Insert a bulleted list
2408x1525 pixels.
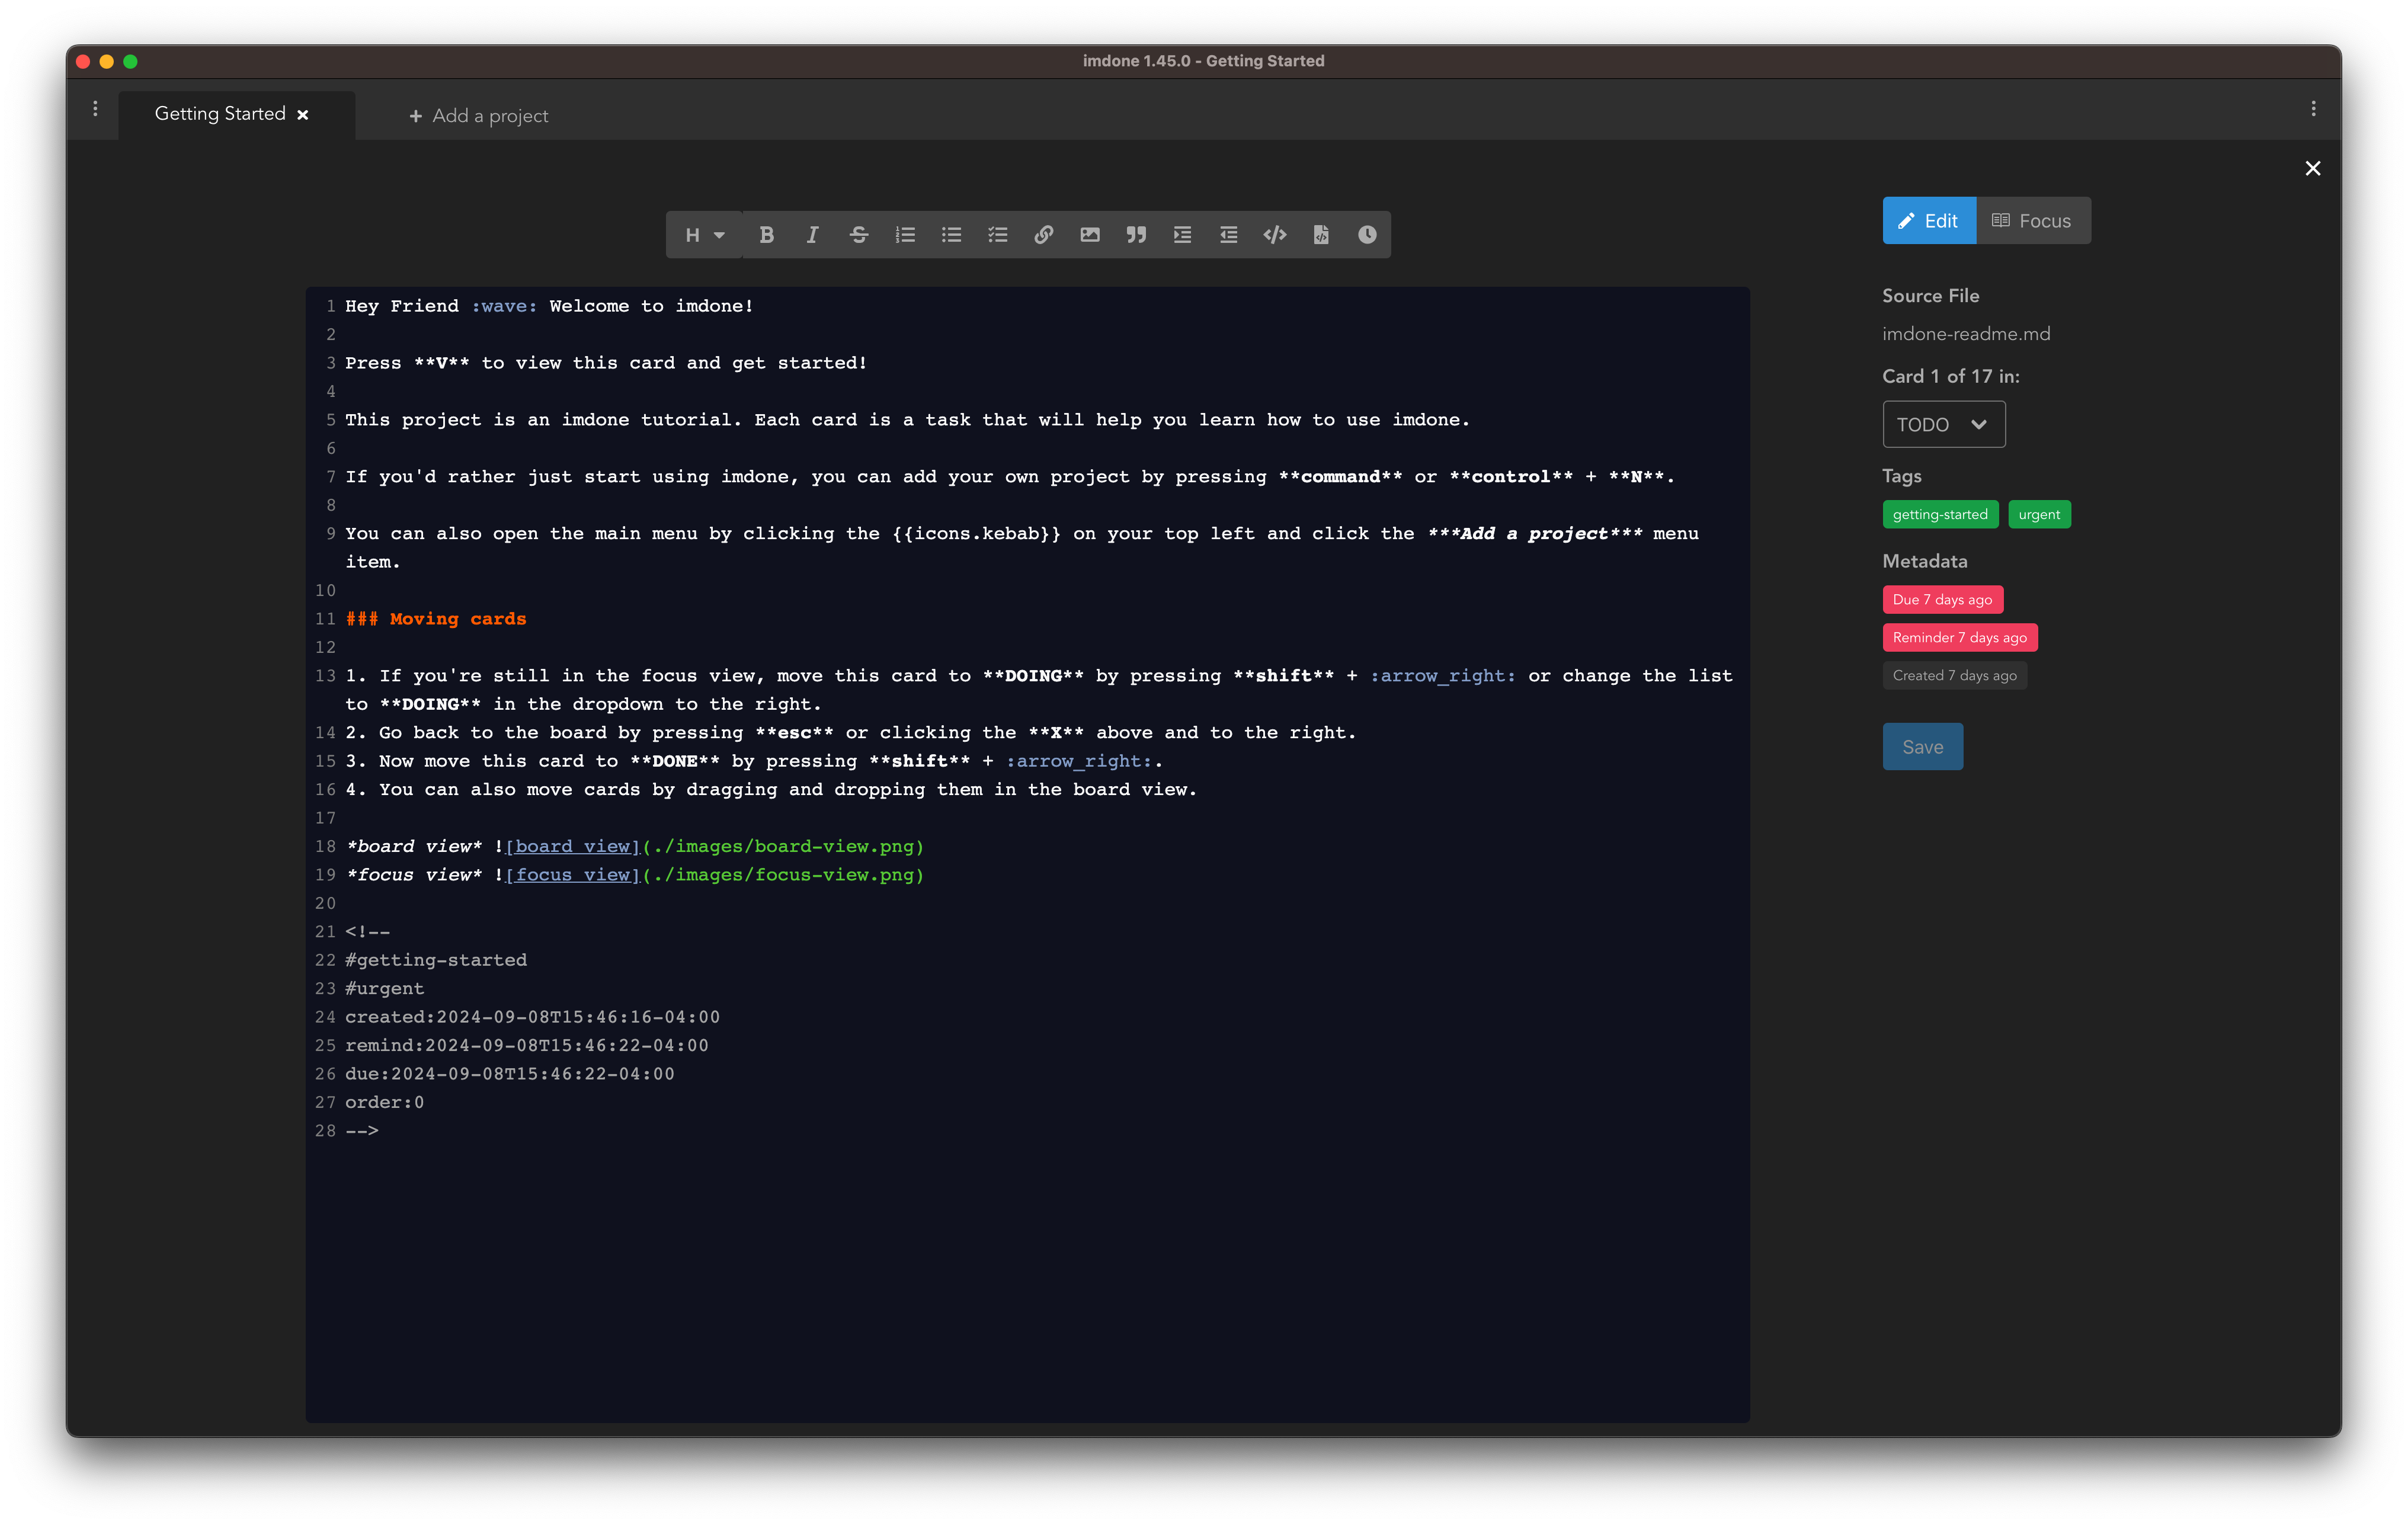[951, 235]
